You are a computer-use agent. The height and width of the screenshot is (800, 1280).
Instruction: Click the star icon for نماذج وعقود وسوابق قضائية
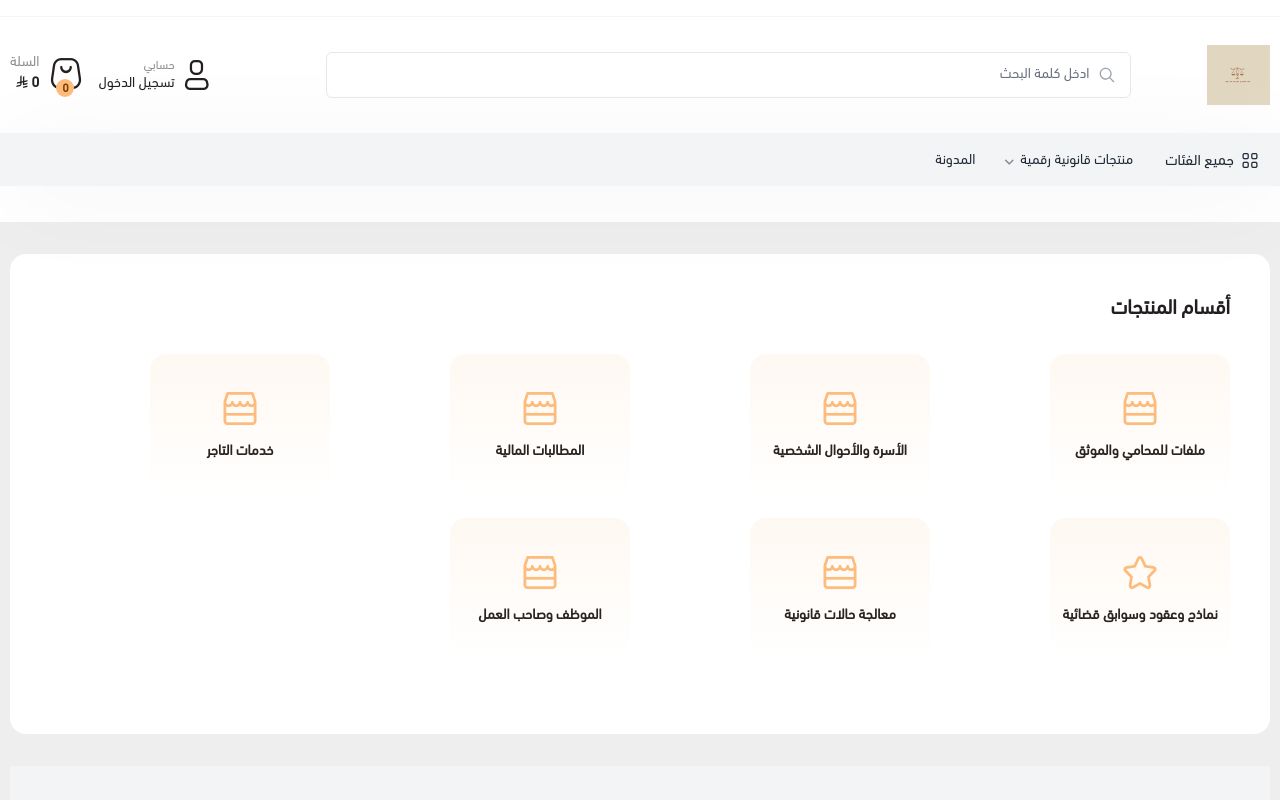point(1140,573)
